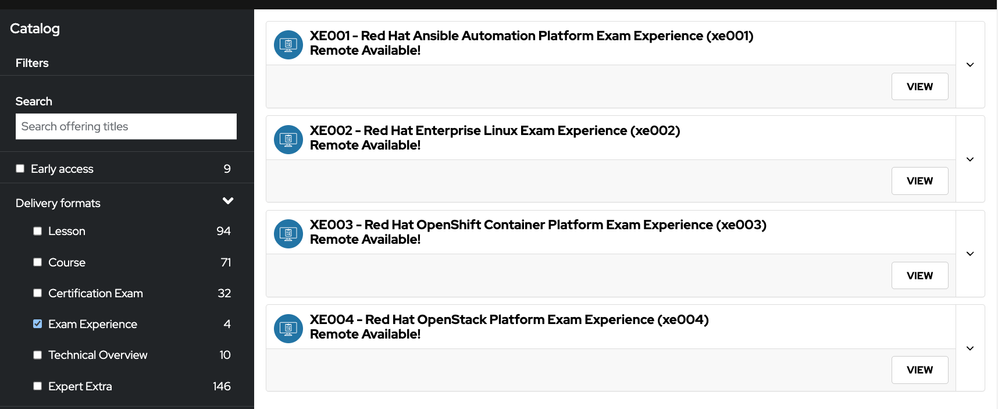Open the XE004 OpenStack Exam Experience title
This screenshot has width=998, height=409.
pyautogui.click(x=509, y=320)
